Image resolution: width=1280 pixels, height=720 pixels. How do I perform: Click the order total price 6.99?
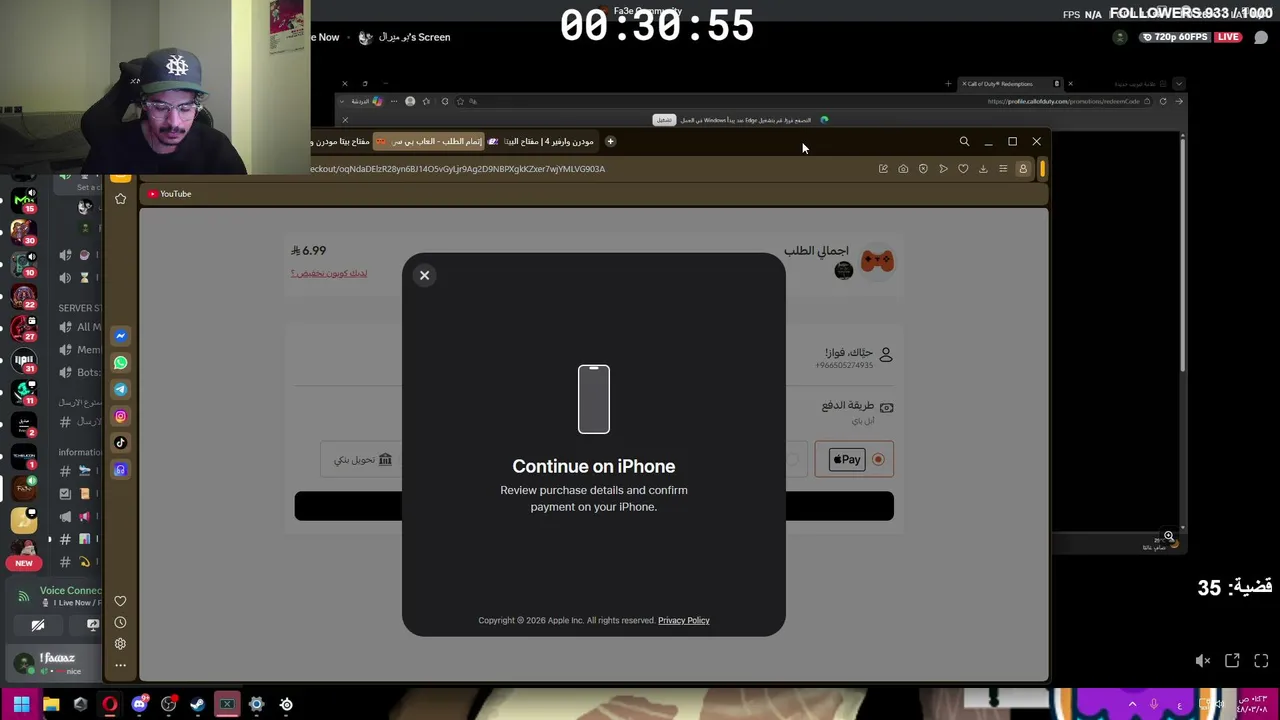click(309, 251)
